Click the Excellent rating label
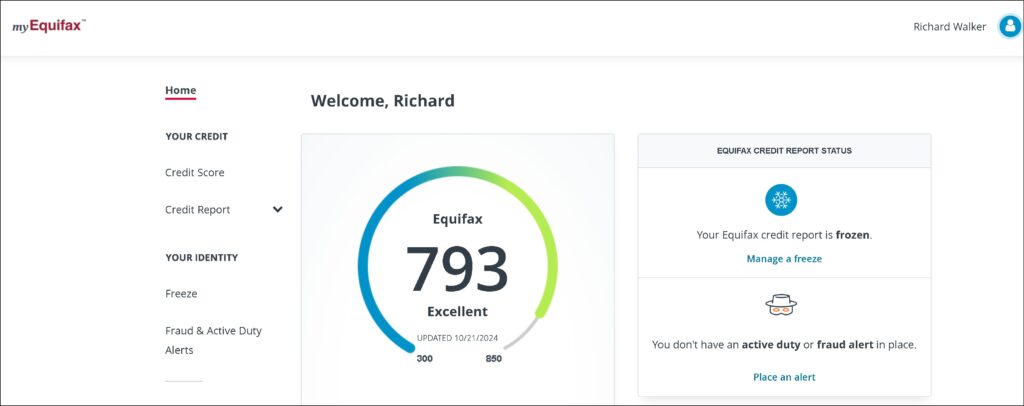Screen dimensions: 1024x406 point(457,311)
